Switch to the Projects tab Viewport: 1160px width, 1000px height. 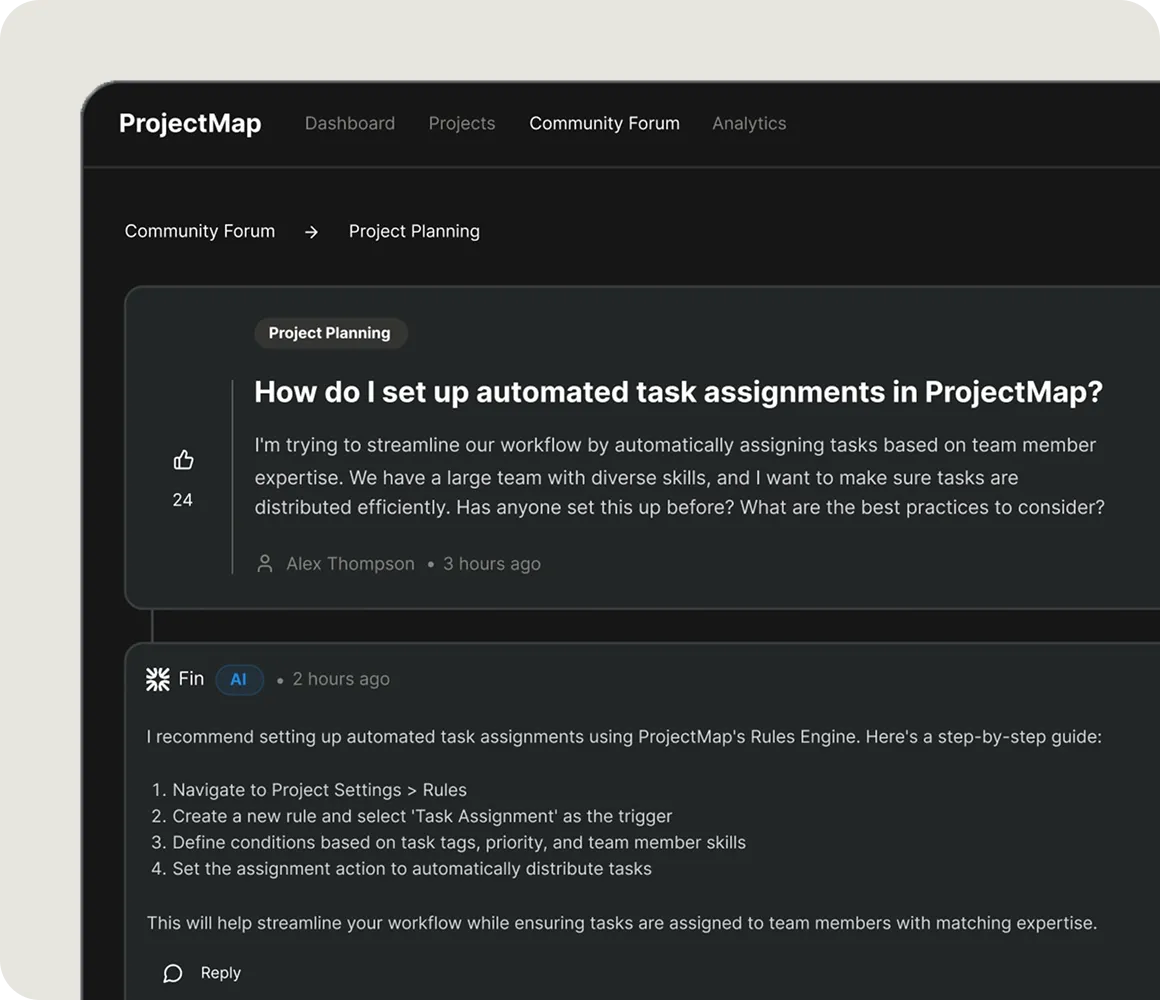(x=462, y=123)
